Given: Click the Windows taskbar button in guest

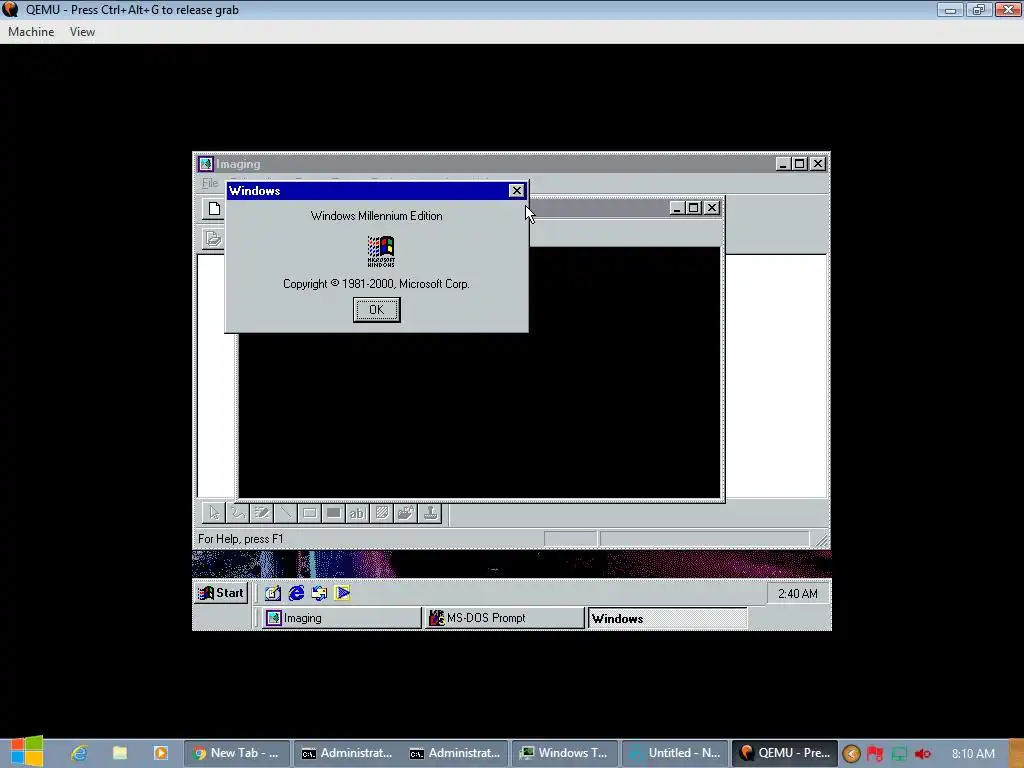Looking at the screenshot, I should [x=667, y=618].
